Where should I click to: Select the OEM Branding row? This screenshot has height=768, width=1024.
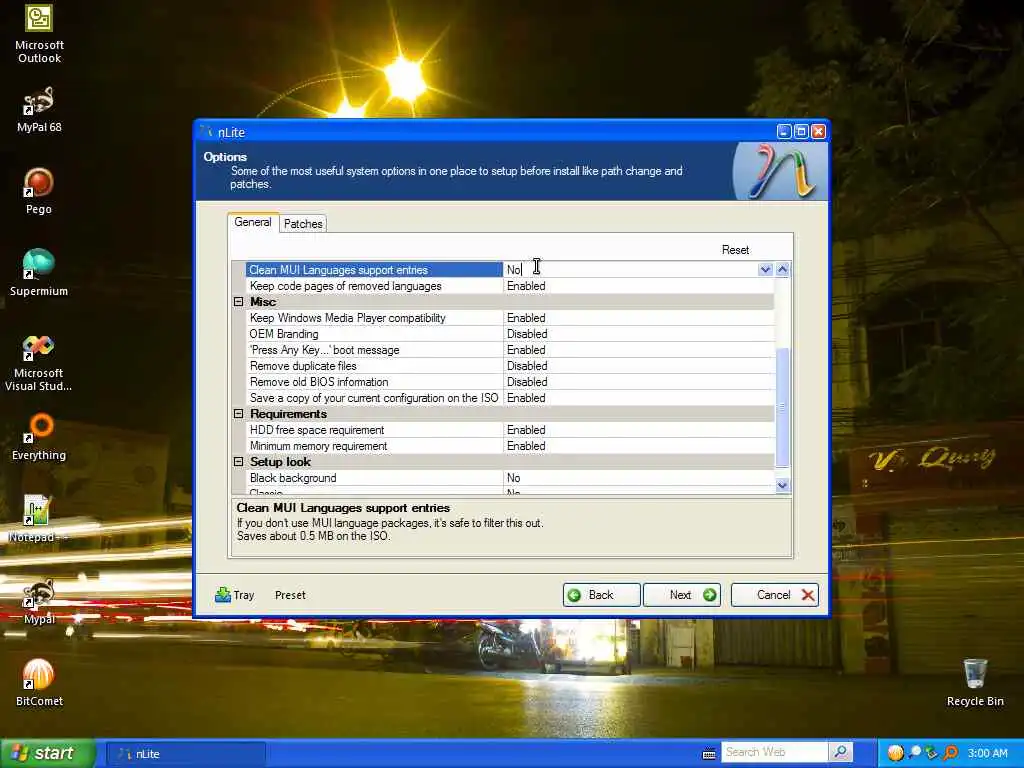pyautogui.click(x=510, y=334)
